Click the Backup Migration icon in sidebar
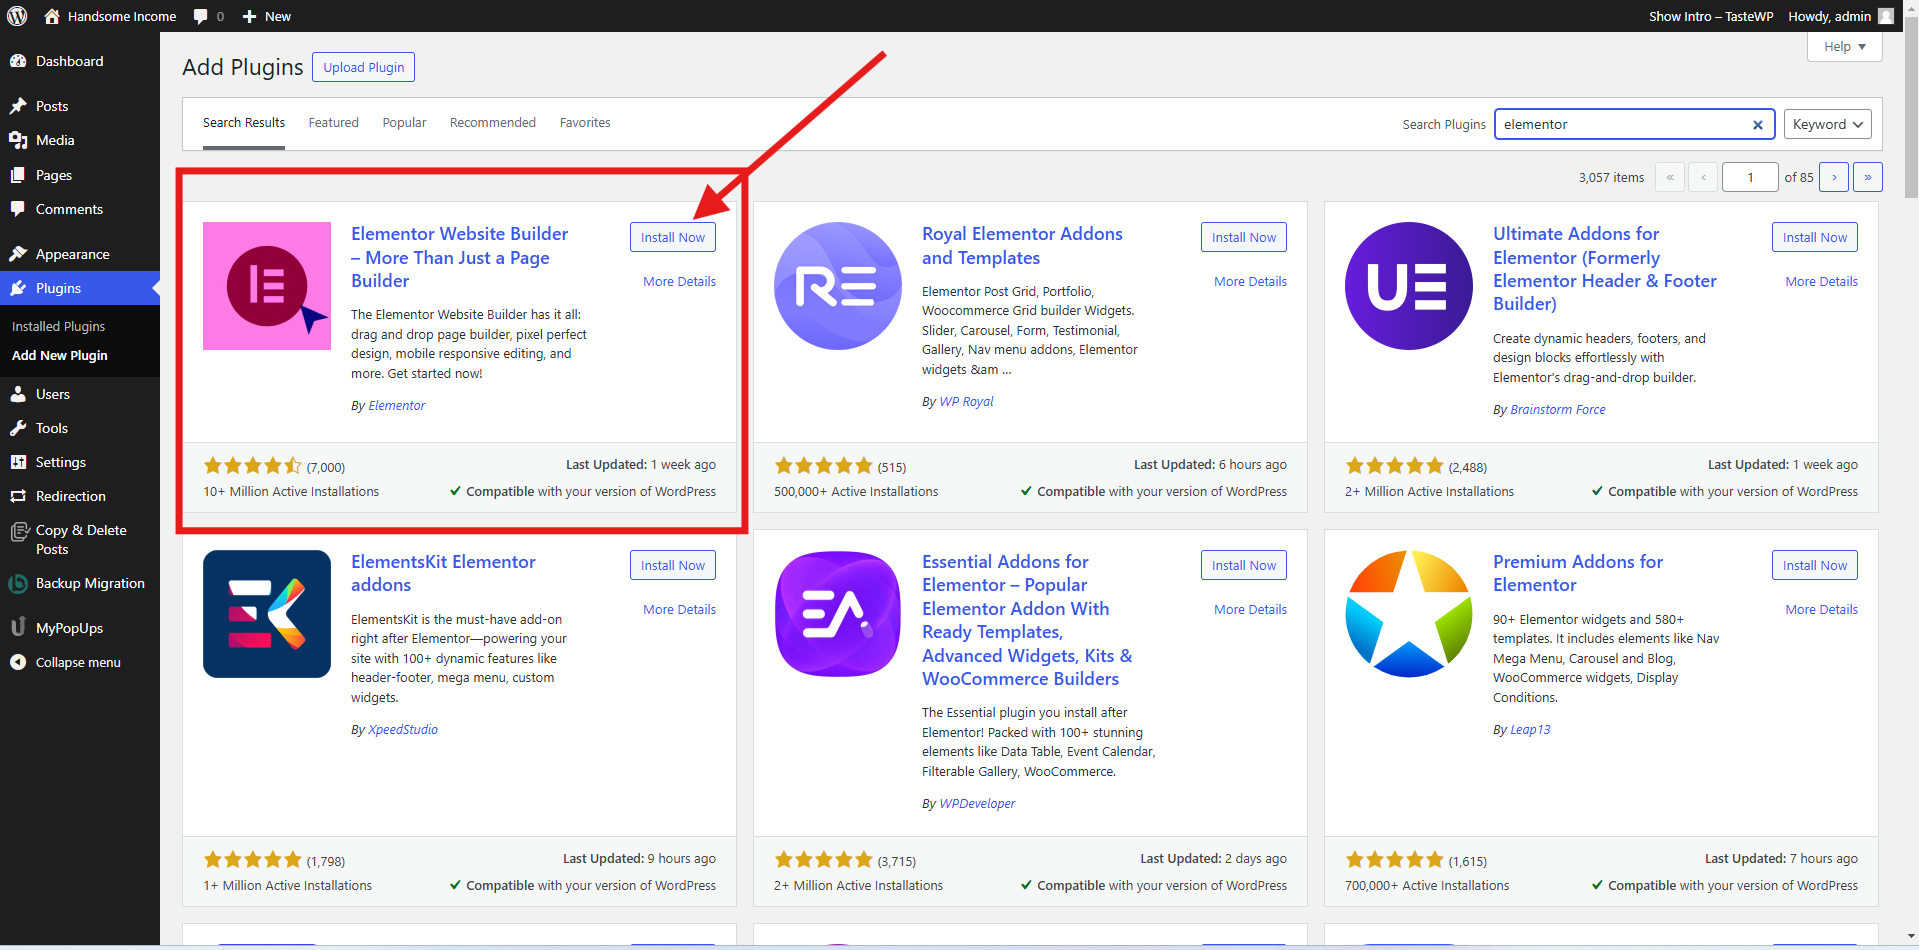This screenshot has height=950, width=1919. (18, 584)
